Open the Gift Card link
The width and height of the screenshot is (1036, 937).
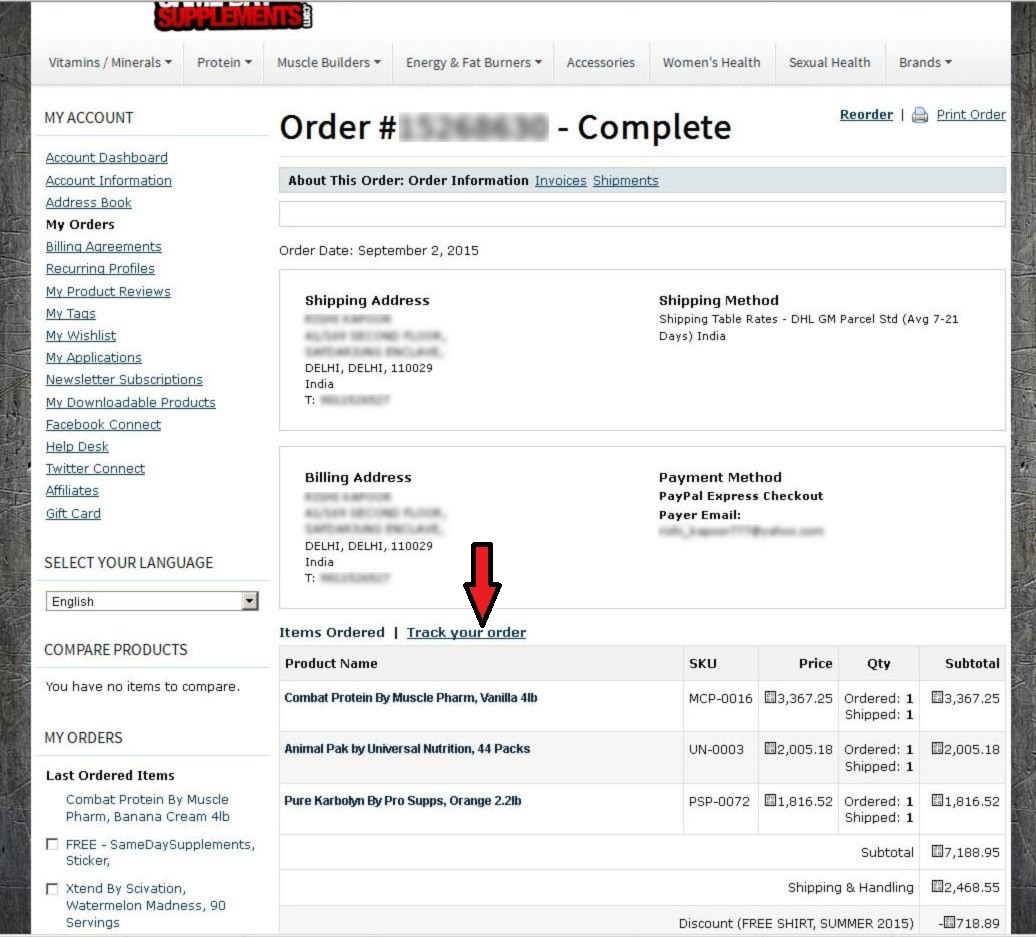click(73, 513)
